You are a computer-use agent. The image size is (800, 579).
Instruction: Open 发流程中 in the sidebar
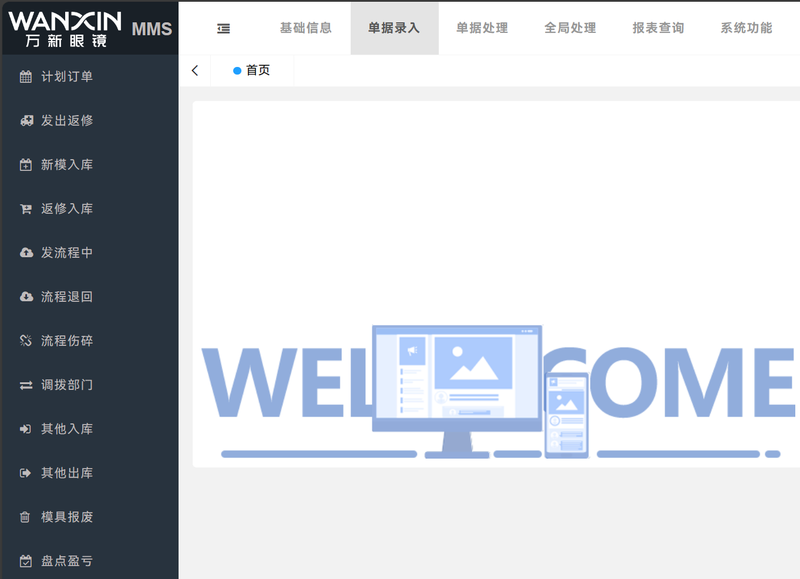[x=89, y=253]
